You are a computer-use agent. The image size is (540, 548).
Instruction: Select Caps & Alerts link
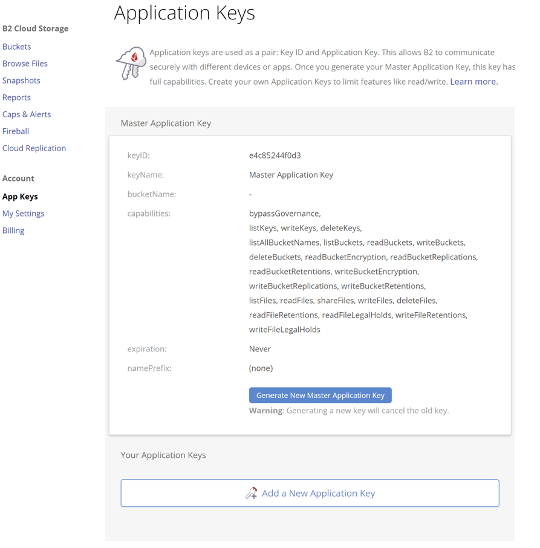coord(27,114)
